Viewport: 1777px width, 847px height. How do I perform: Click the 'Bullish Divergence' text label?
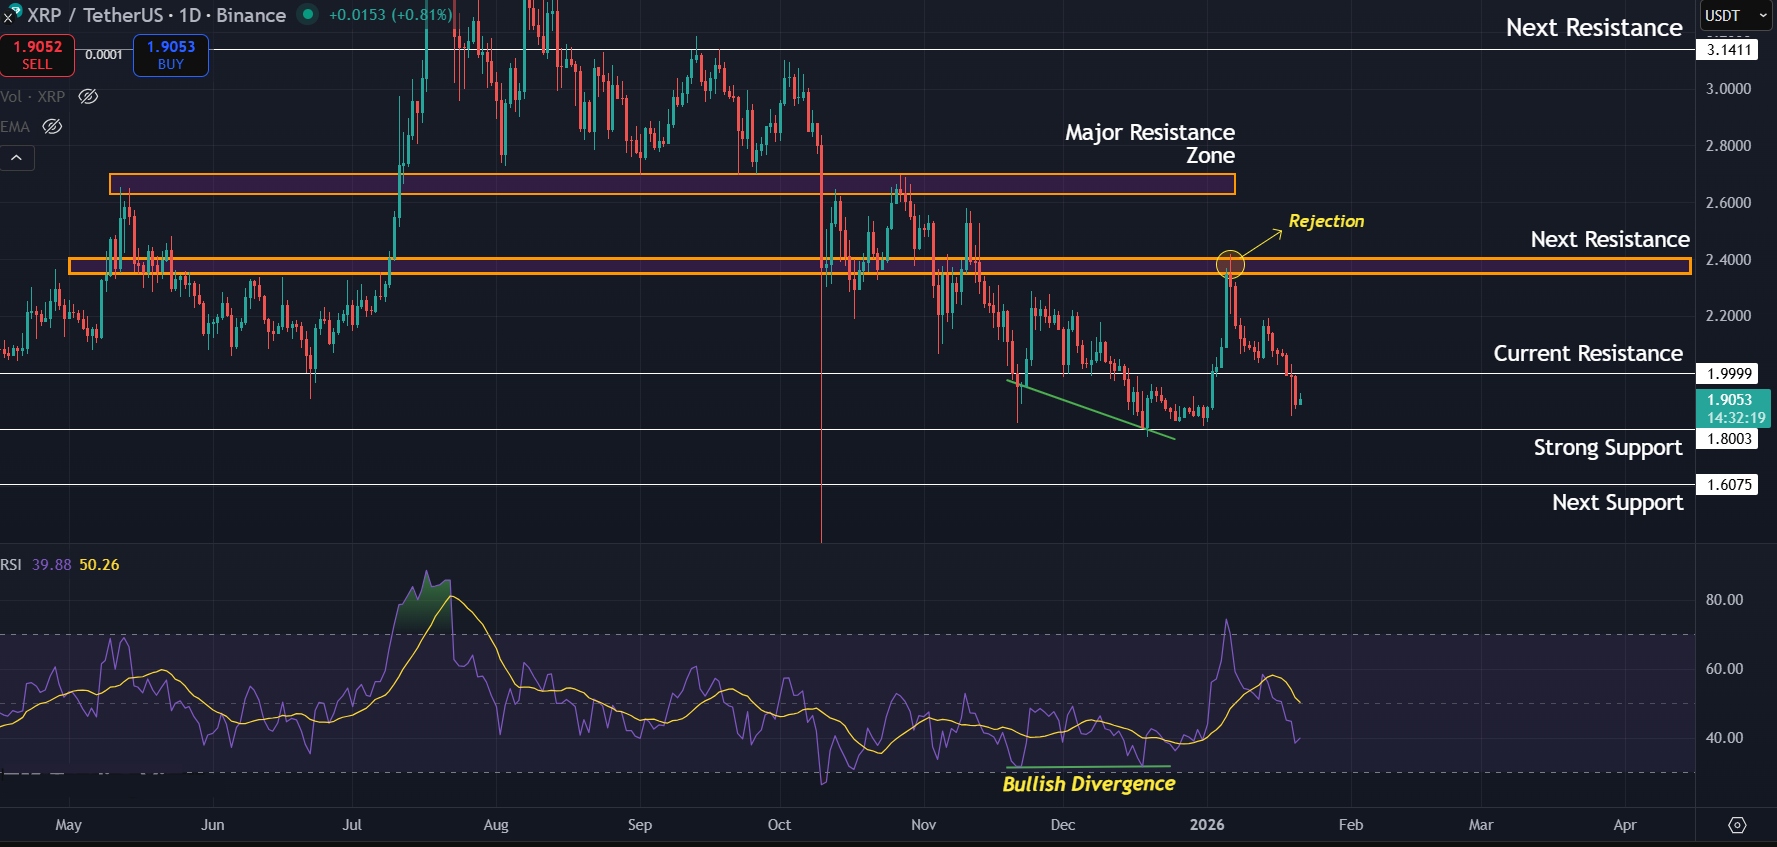click(1089, 784)
